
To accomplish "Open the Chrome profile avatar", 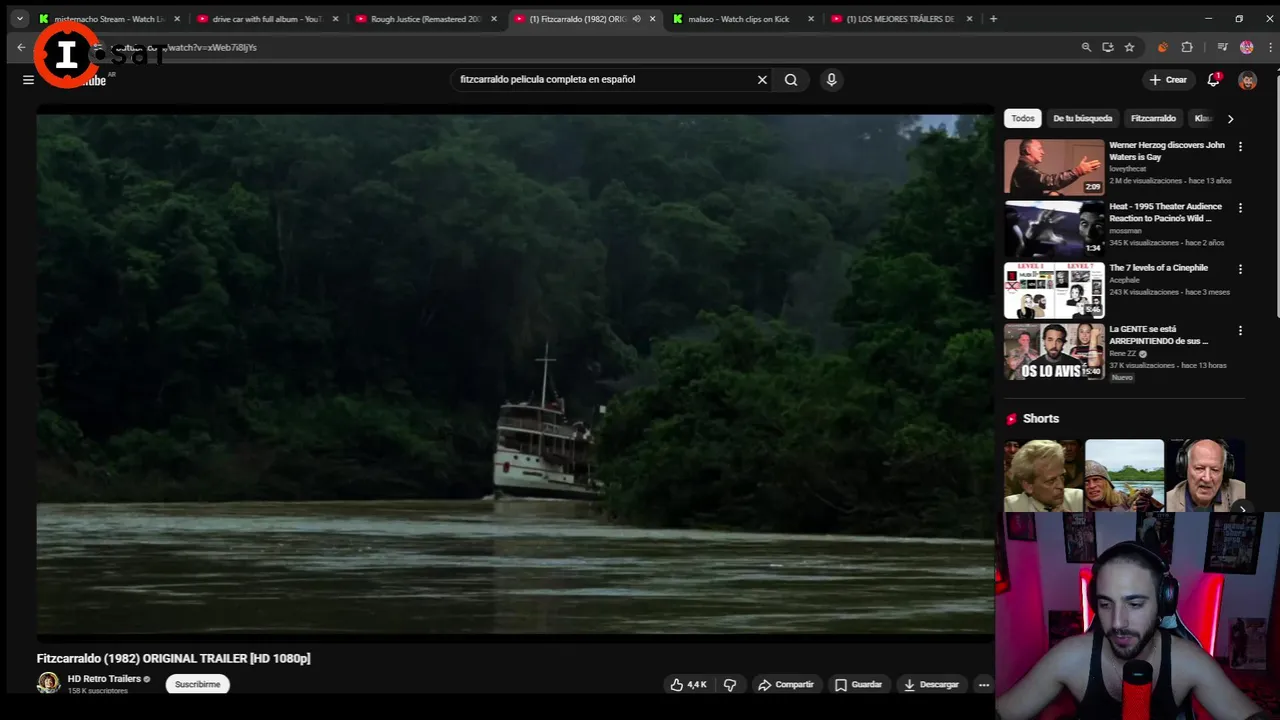I will (x=1246, y=47).
